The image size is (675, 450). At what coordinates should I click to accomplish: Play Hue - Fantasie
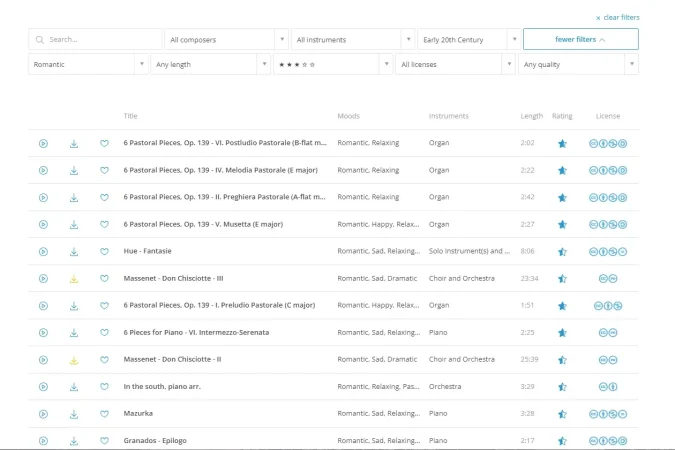click(x=43, y=251)
